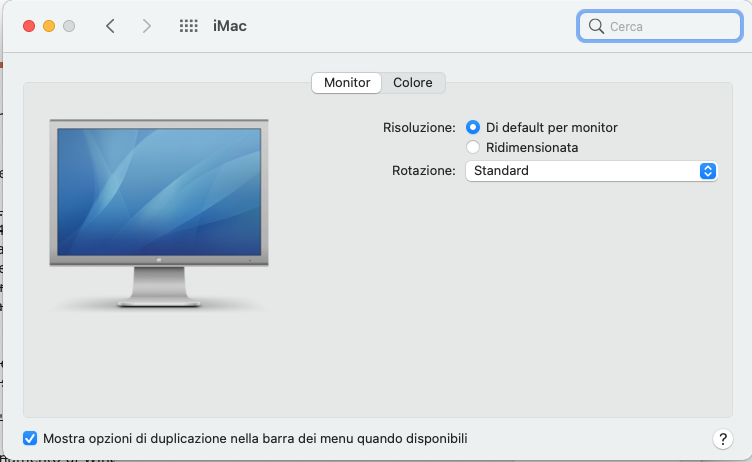
Task: Click the "Rotazione:" label
Action: (423, 171)
